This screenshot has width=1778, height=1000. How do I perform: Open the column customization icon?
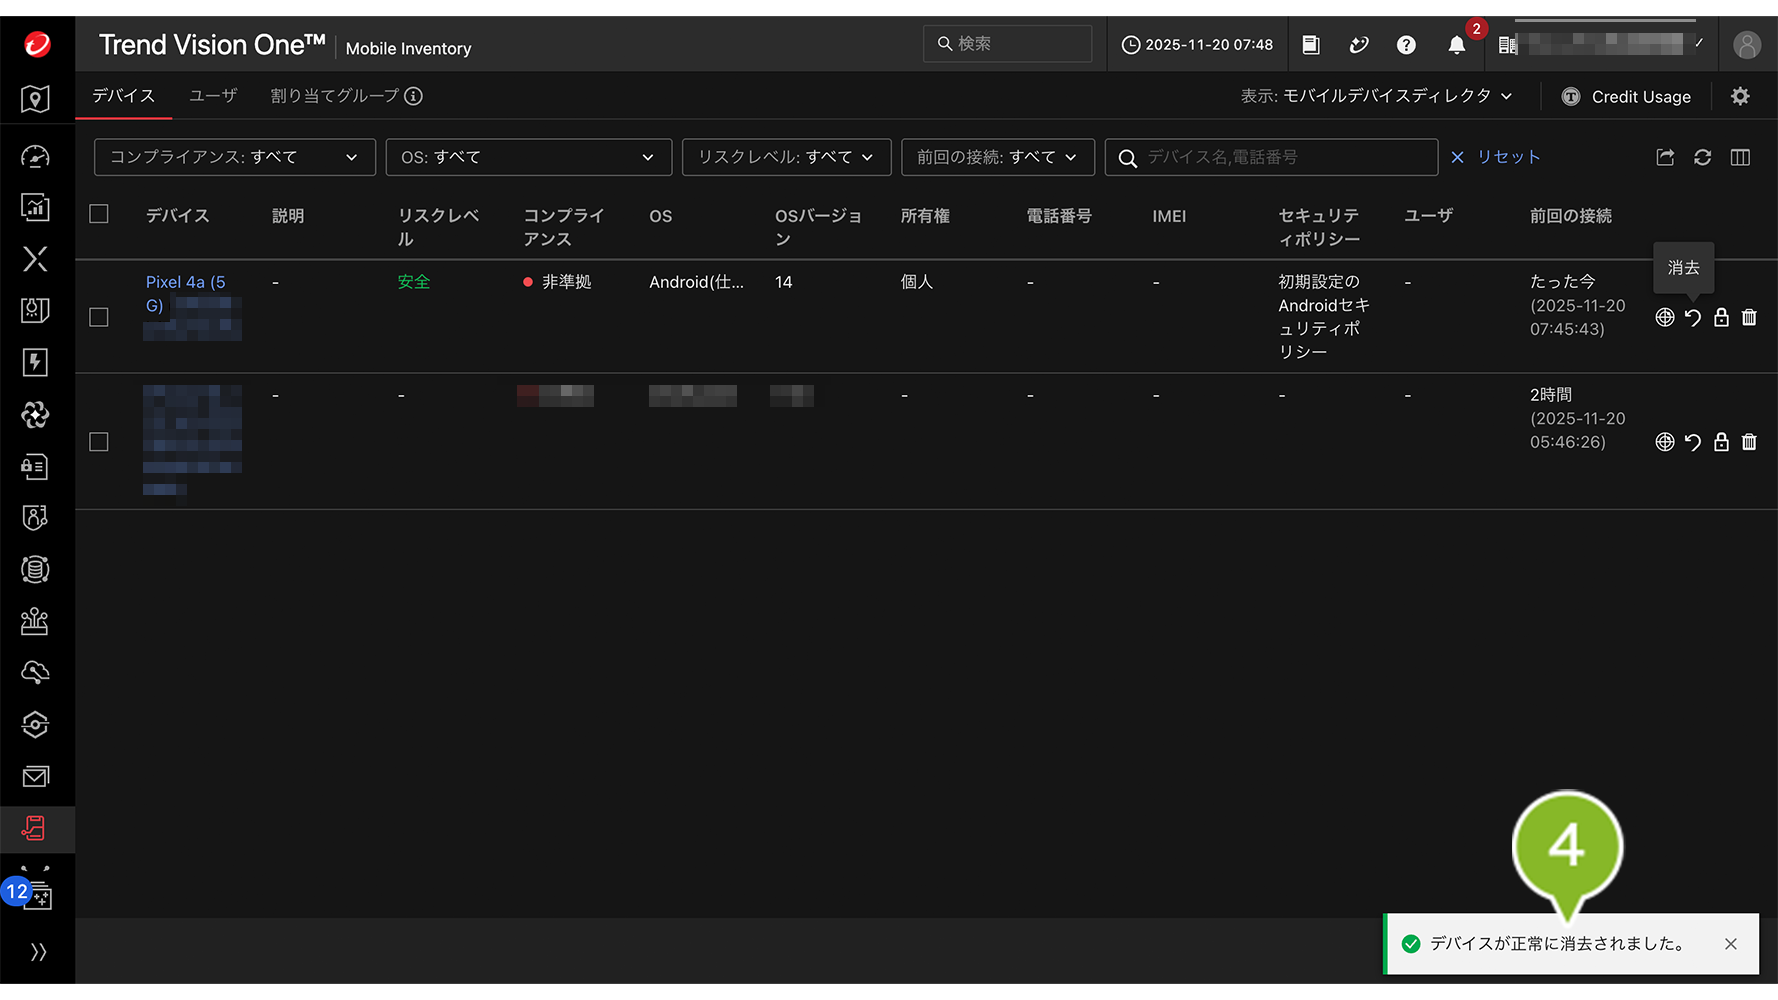pos(1740,157)
